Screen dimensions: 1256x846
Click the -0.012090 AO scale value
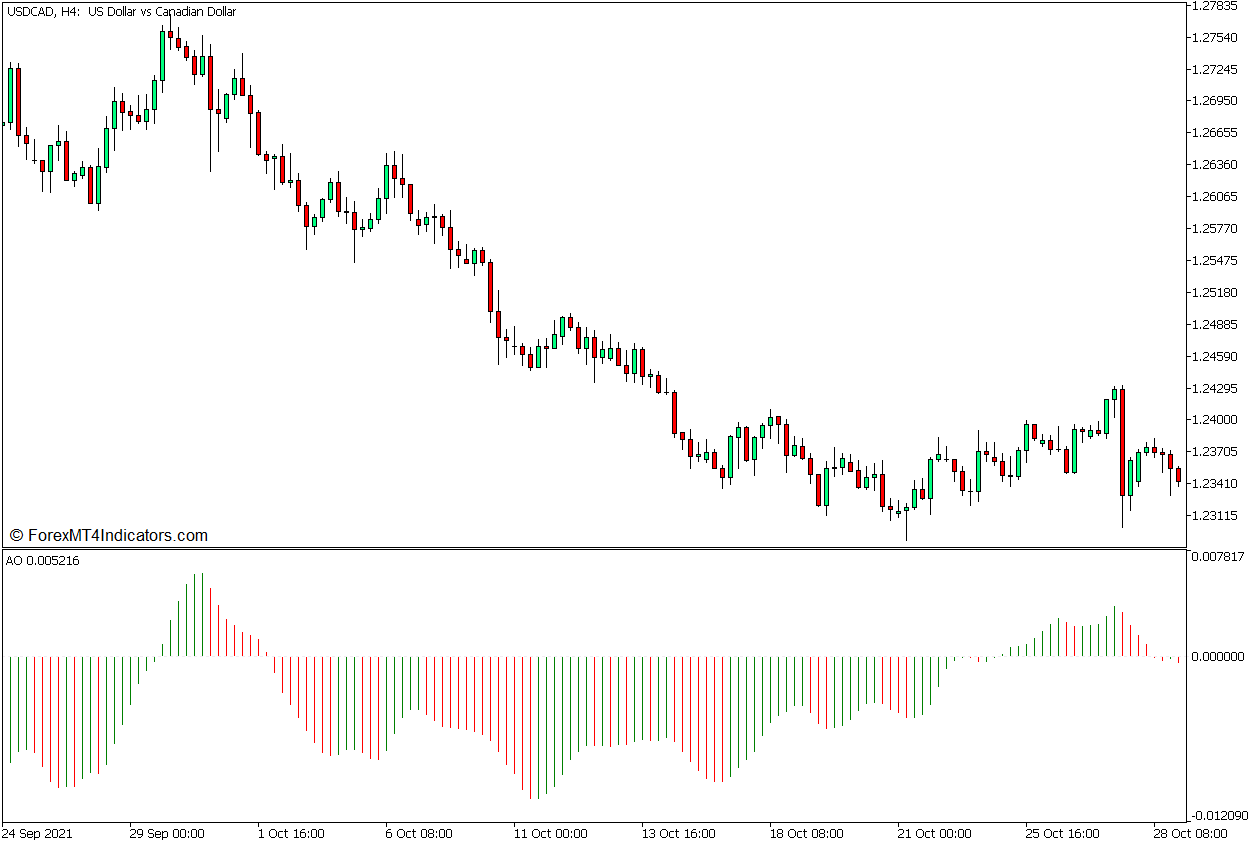tap(1219, 816)
